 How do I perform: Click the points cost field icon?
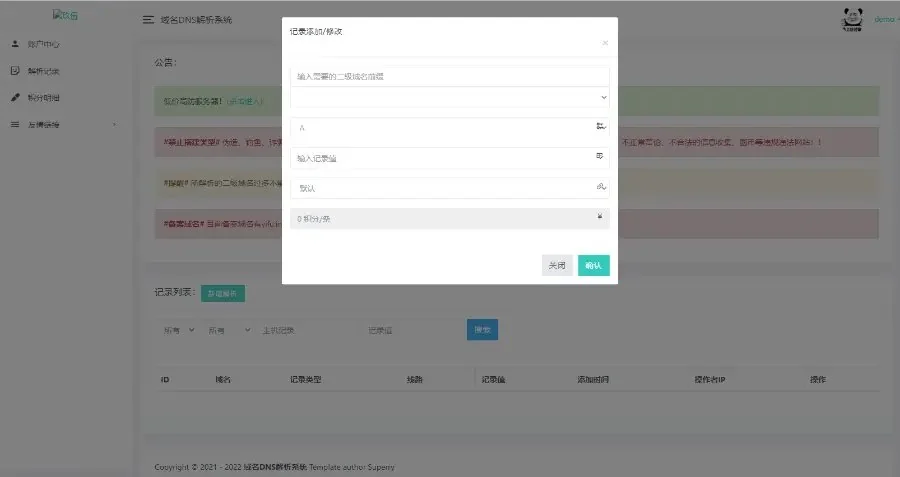point(600,216)
